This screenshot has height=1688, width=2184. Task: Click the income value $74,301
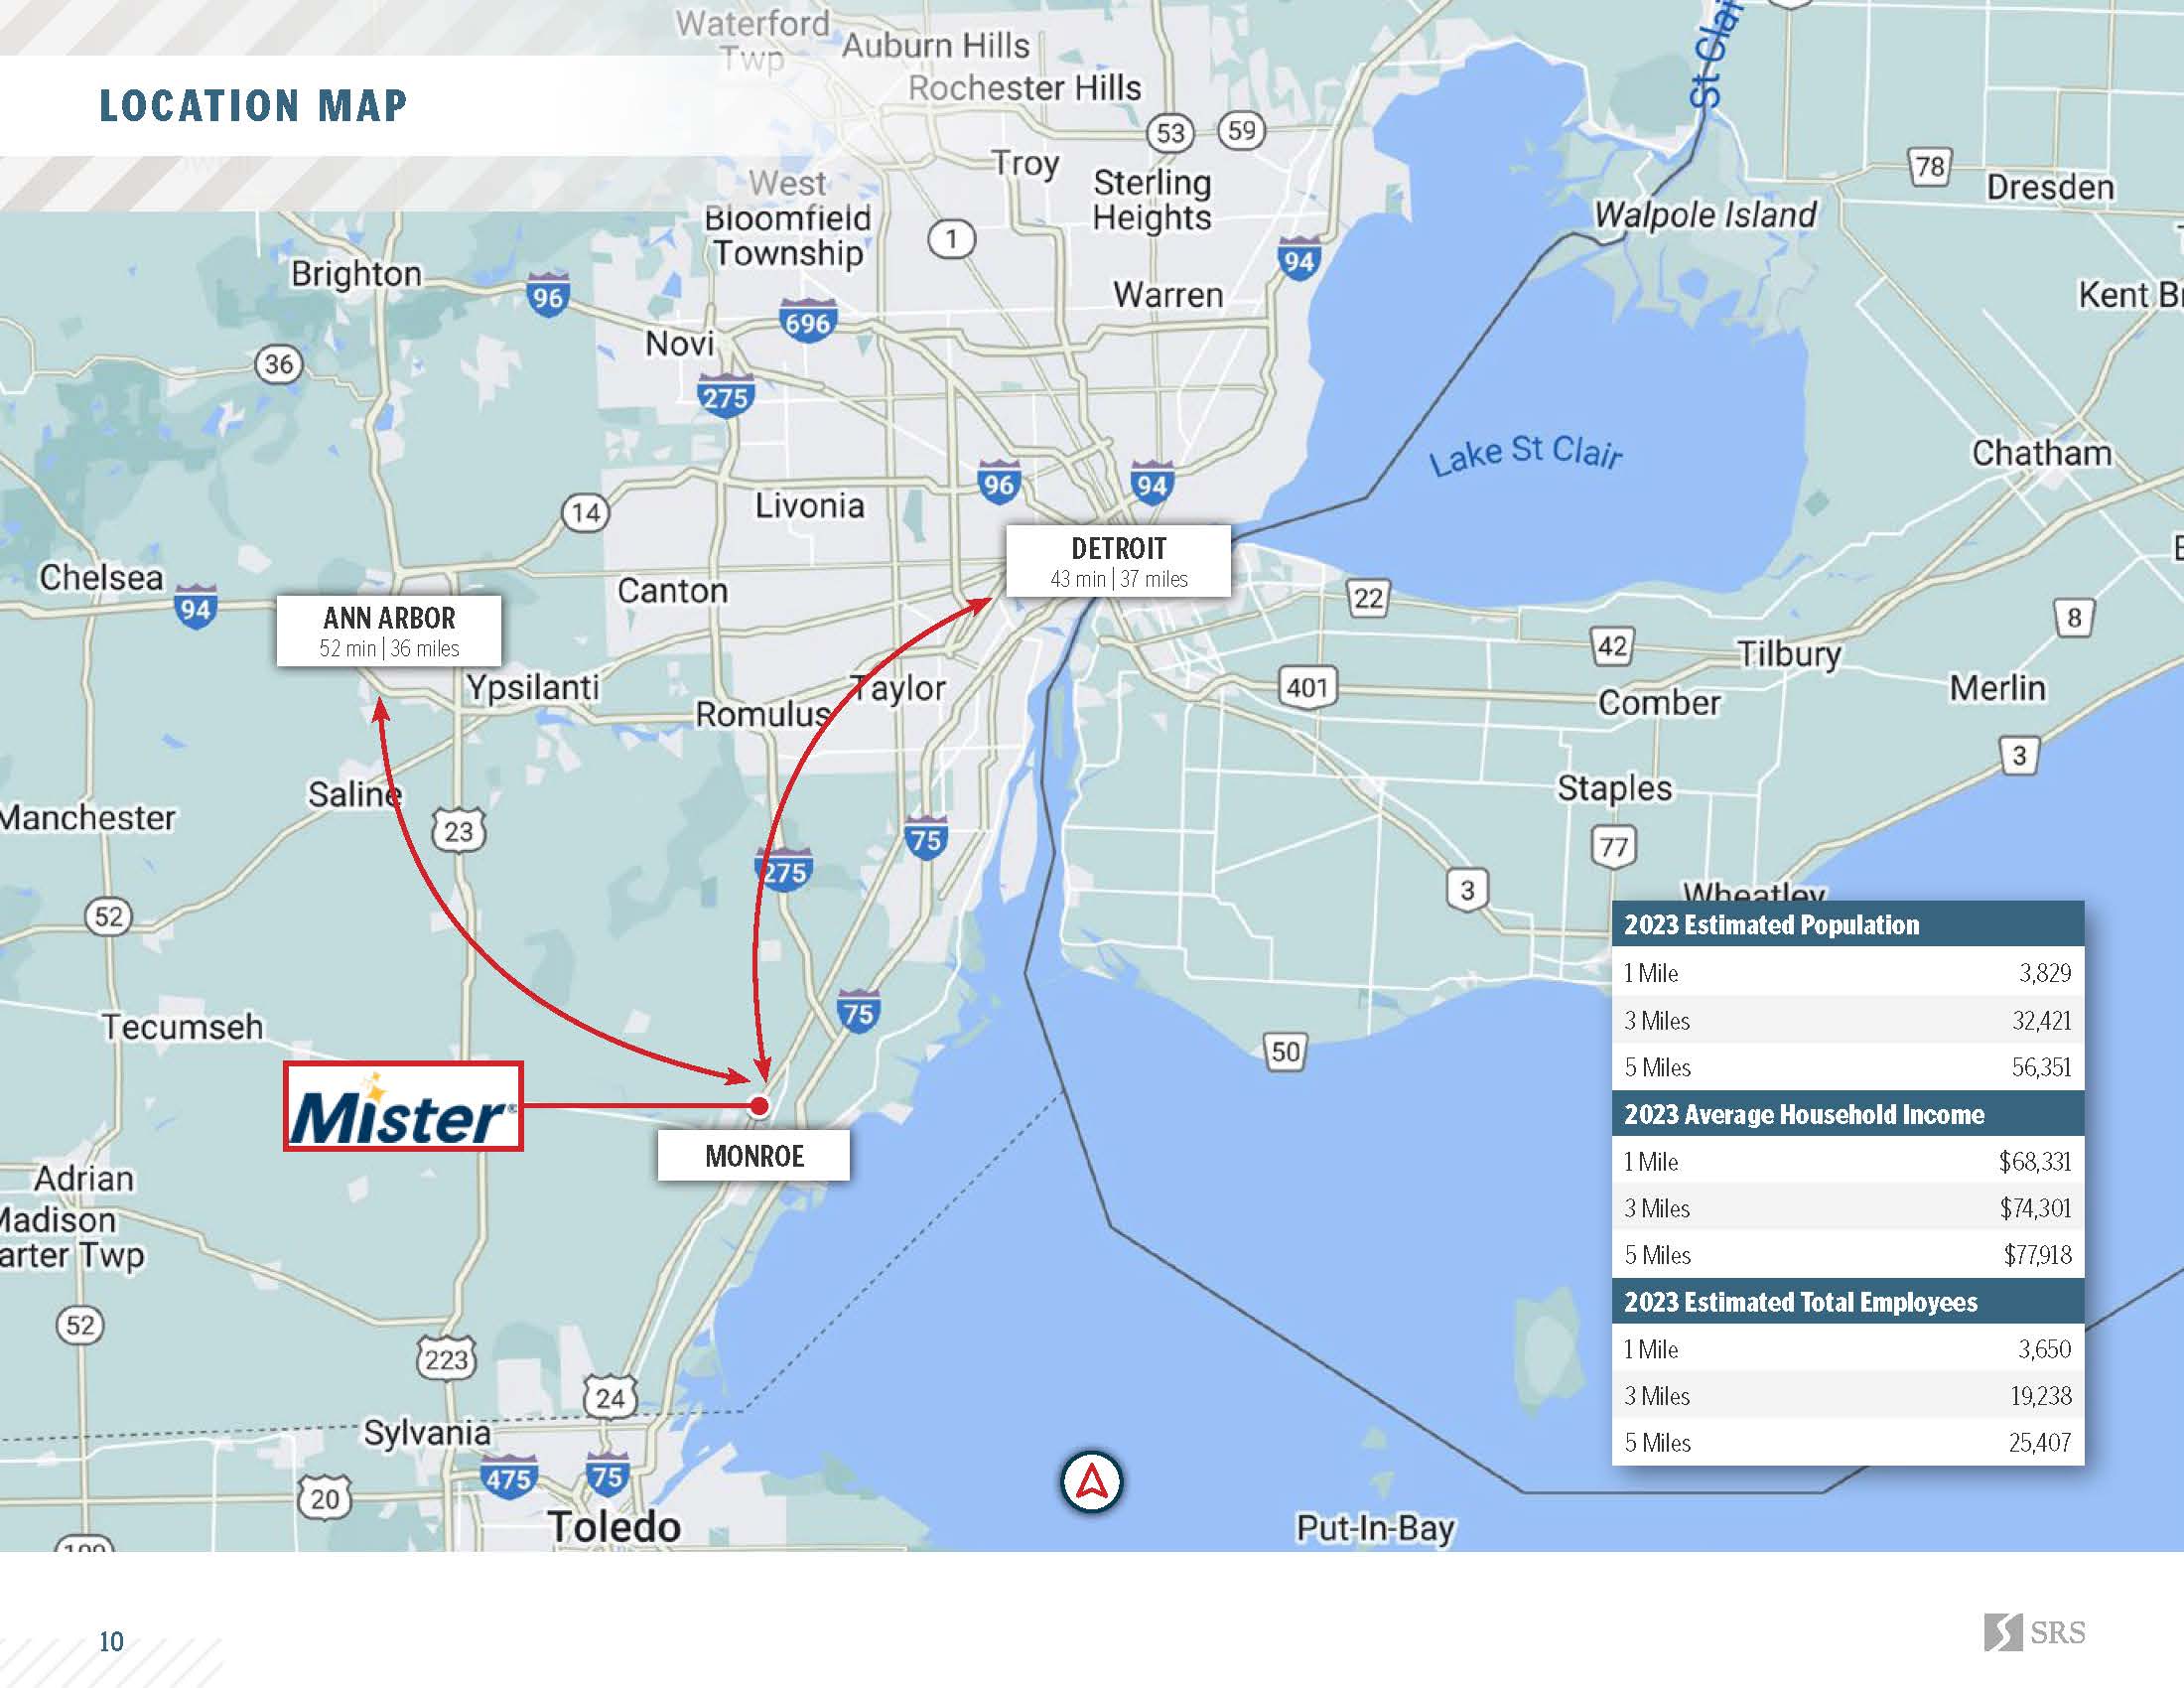tap(2035, 1208)
